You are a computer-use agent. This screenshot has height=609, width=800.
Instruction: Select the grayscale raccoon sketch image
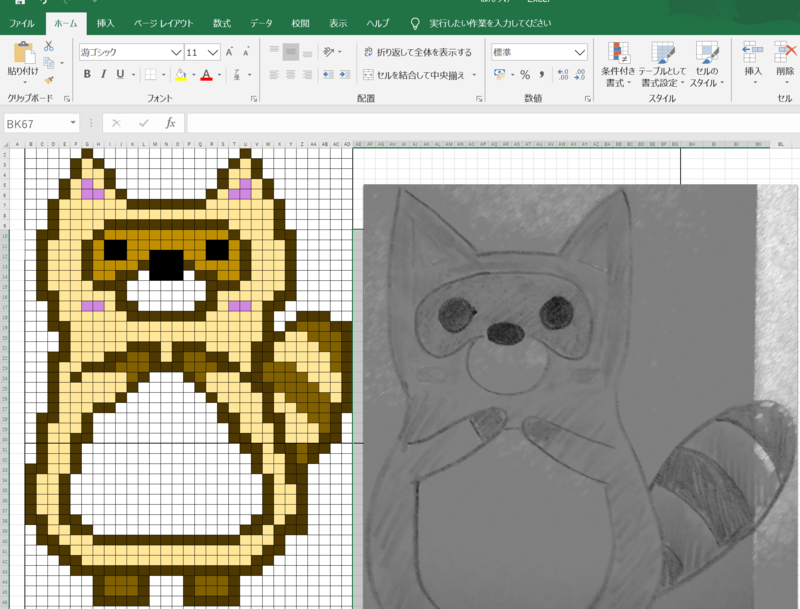(580, 397)
